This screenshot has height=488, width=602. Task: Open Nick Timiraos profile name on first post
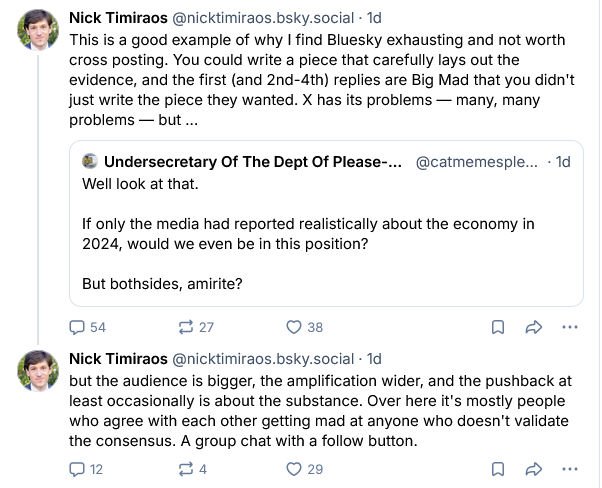click(x=118, y=18)
